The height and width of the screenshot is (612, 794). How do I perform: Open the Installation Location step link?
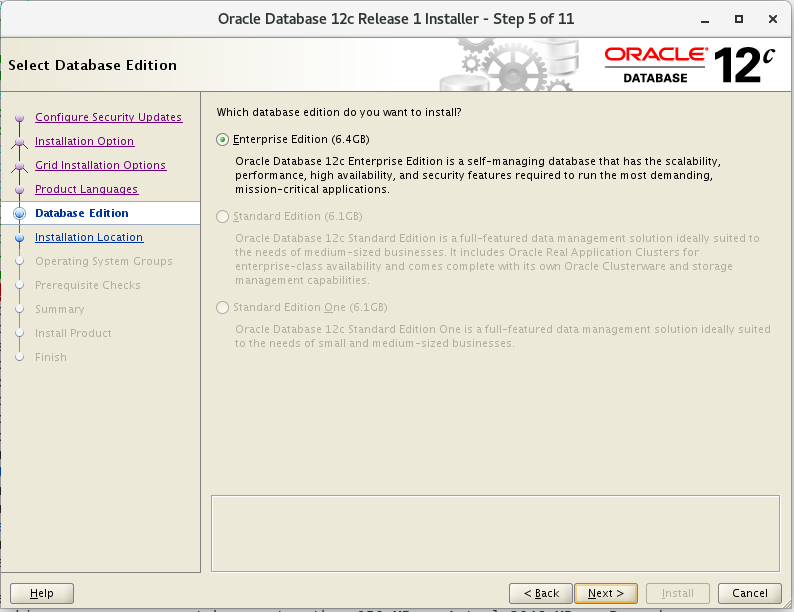pos(88,237)
